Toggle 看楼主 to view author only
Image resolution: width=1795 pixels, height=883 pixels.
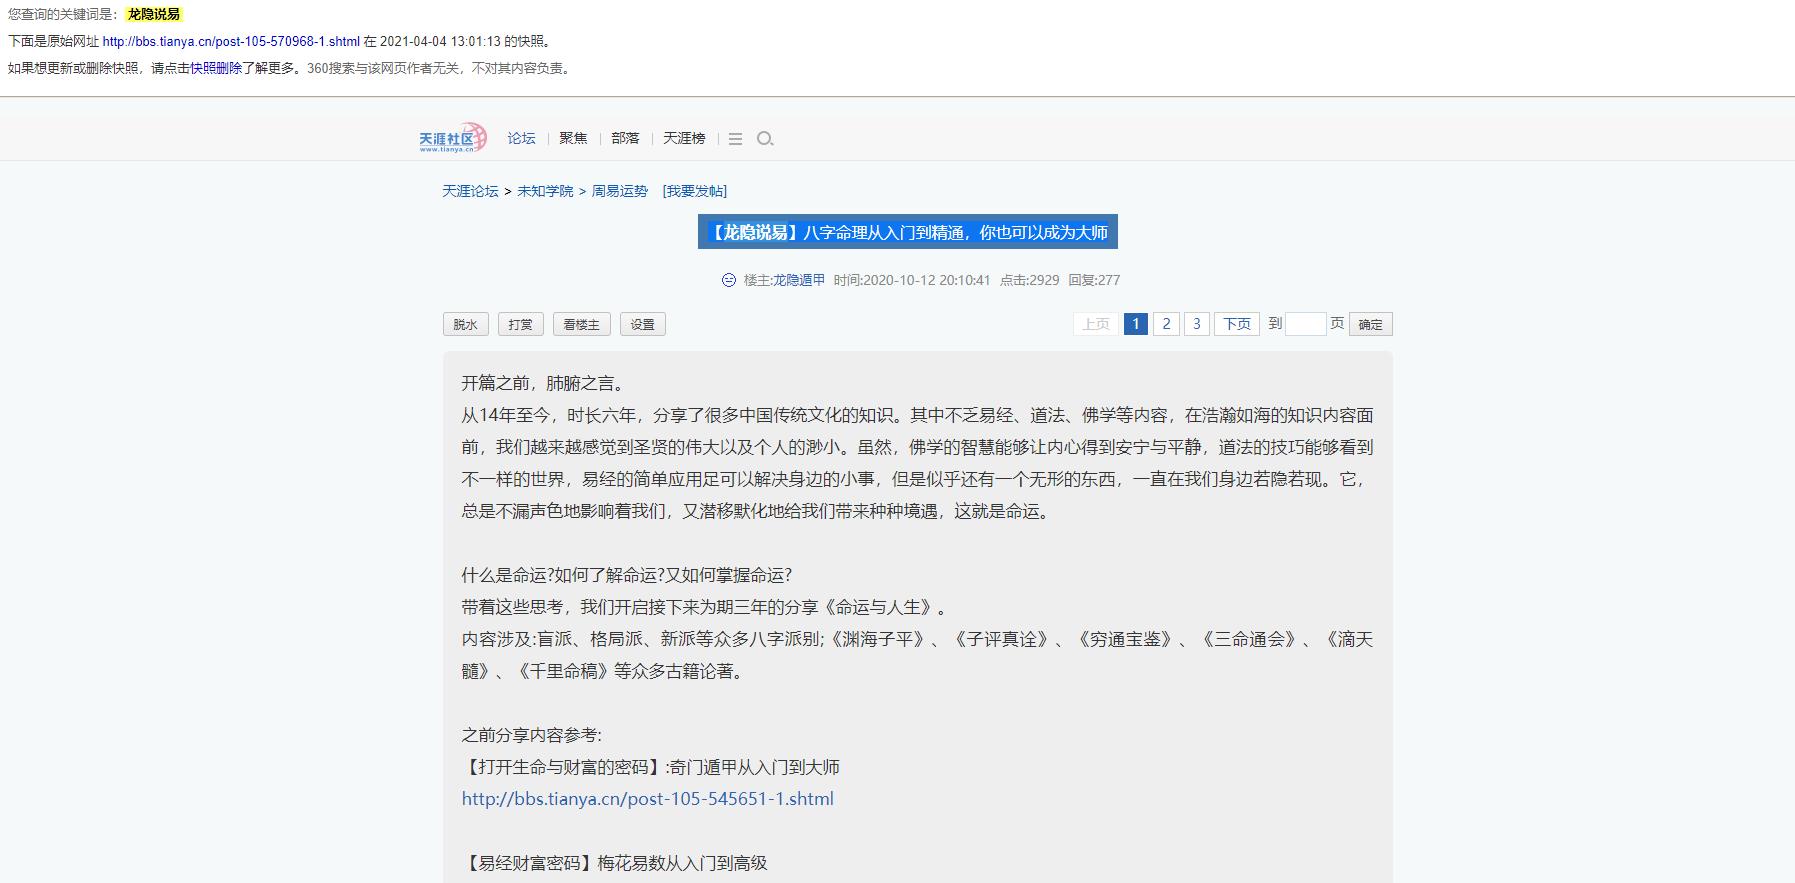tap(581, 324)
